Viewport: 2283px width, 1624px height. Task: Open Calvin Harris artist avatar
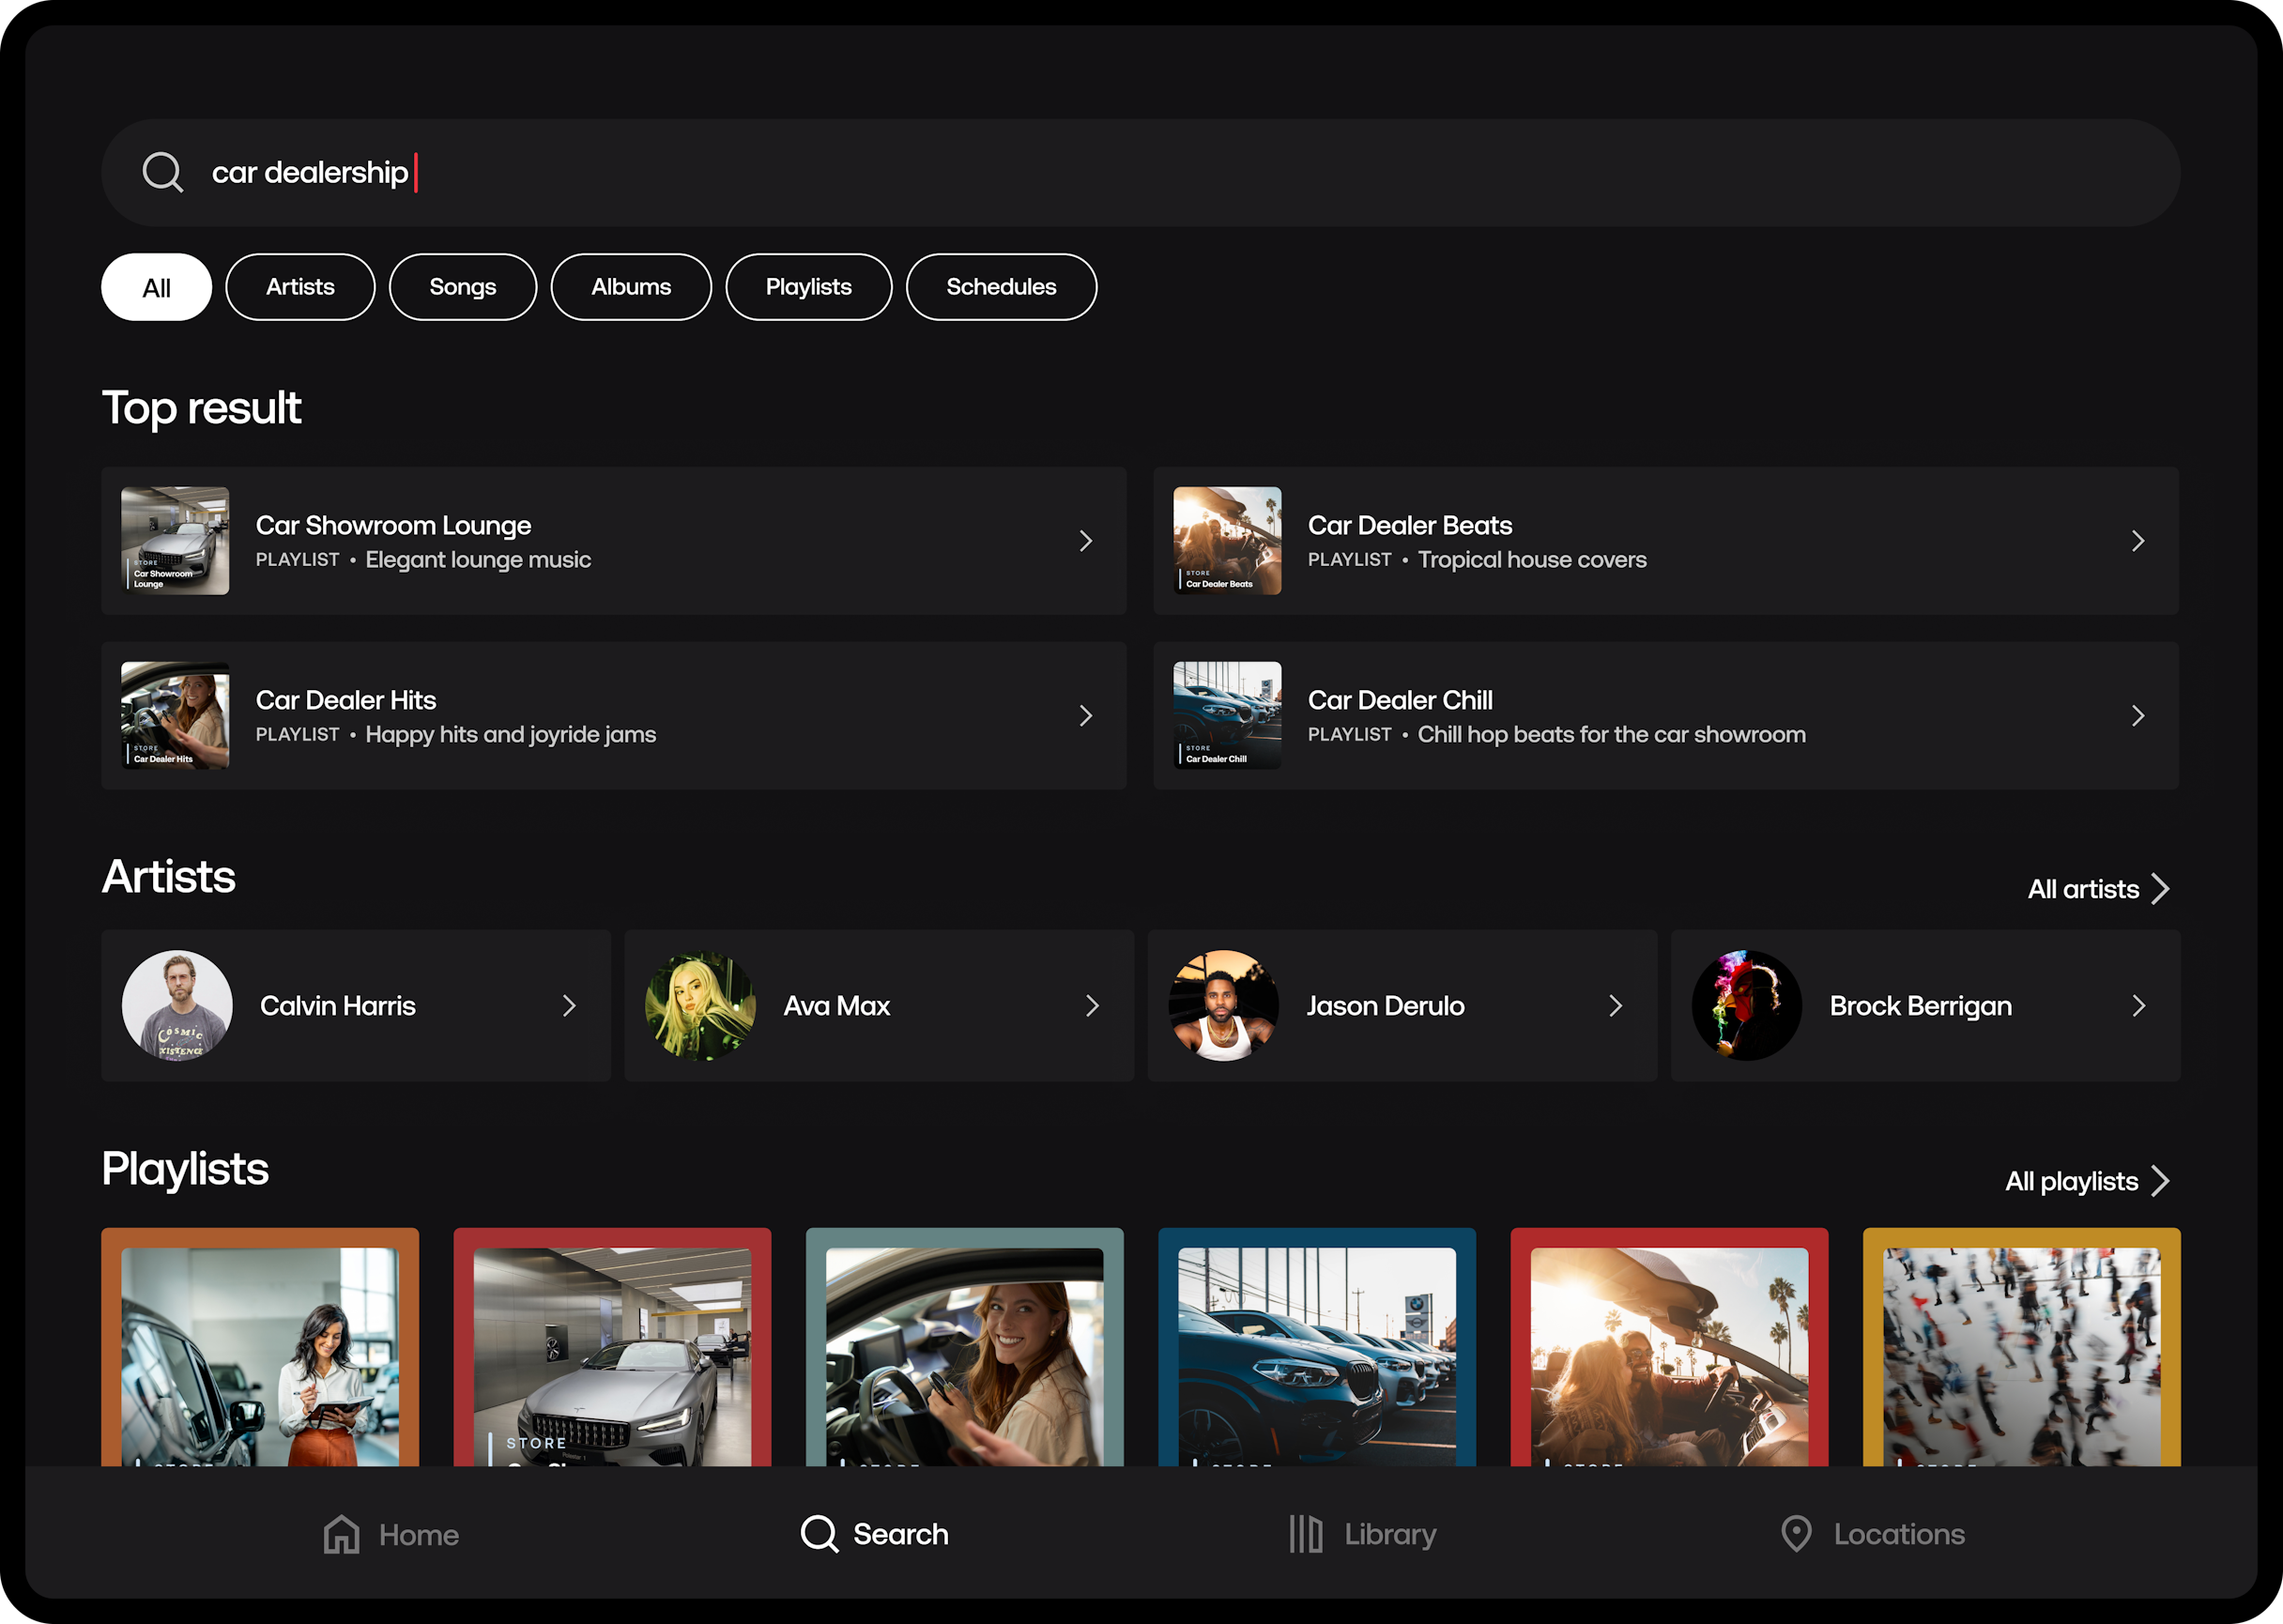[x=177, y=1005]
